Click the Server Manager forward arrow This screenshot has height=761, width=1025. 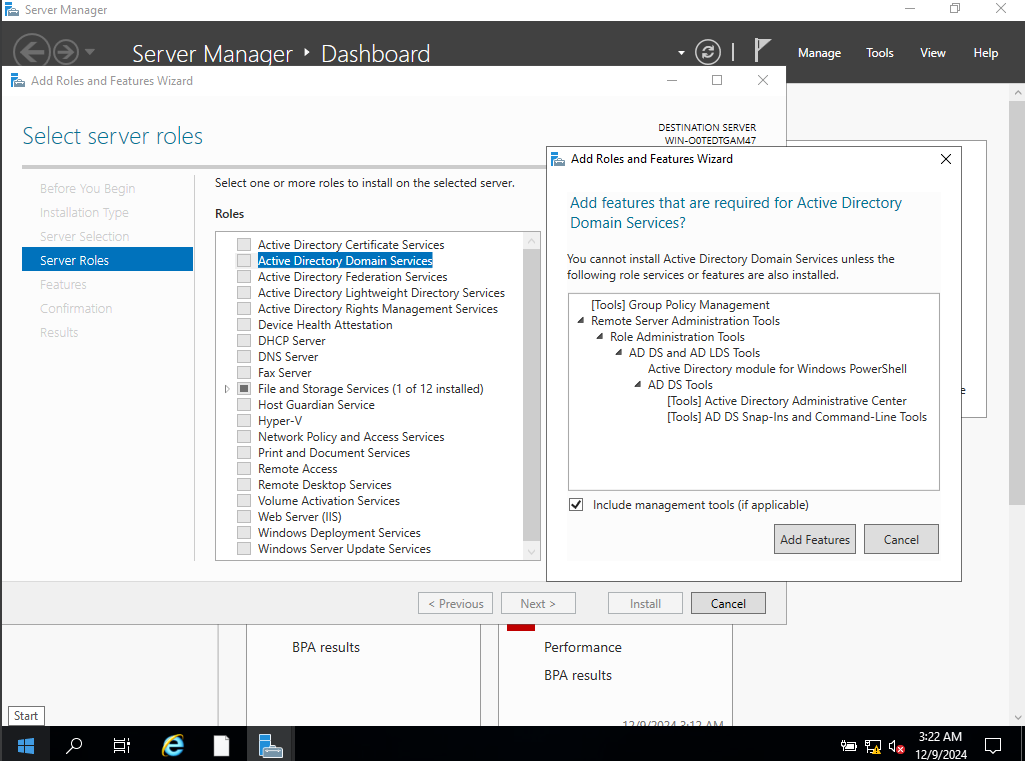coord(65,52)
